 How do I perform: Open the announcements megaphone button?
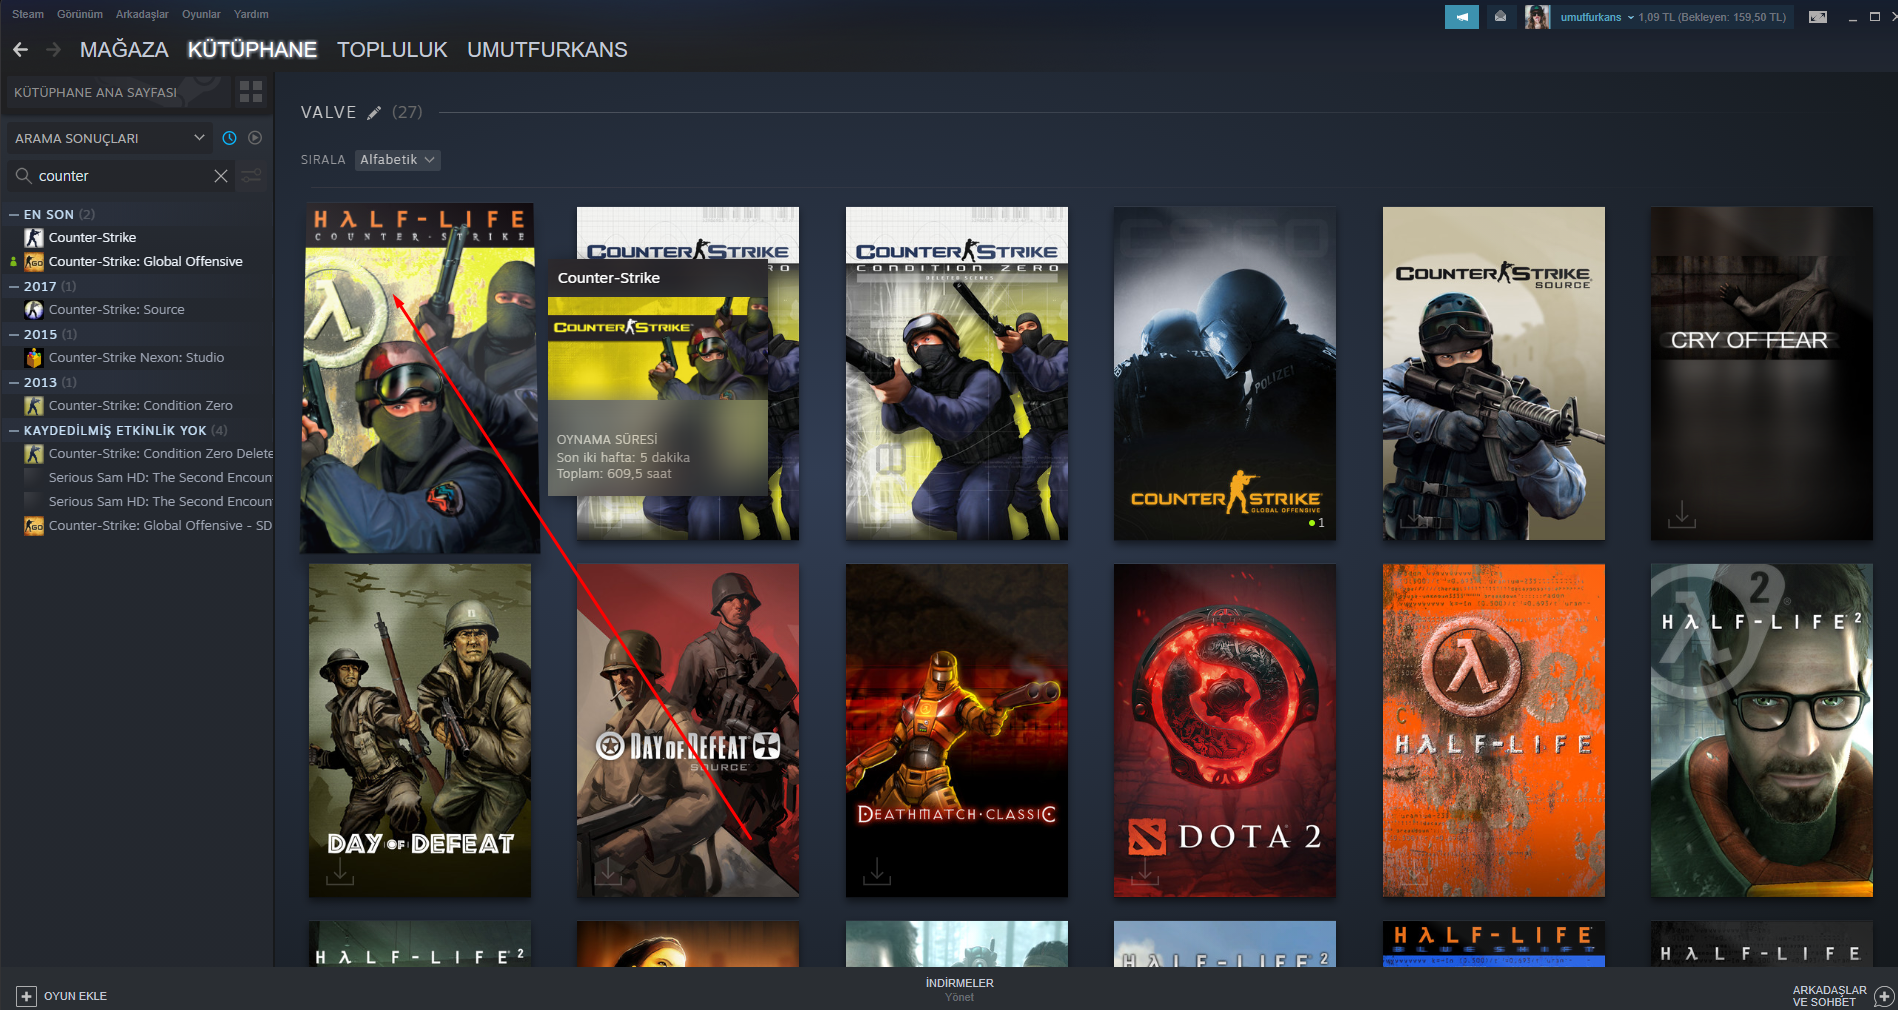(1462, 17)
